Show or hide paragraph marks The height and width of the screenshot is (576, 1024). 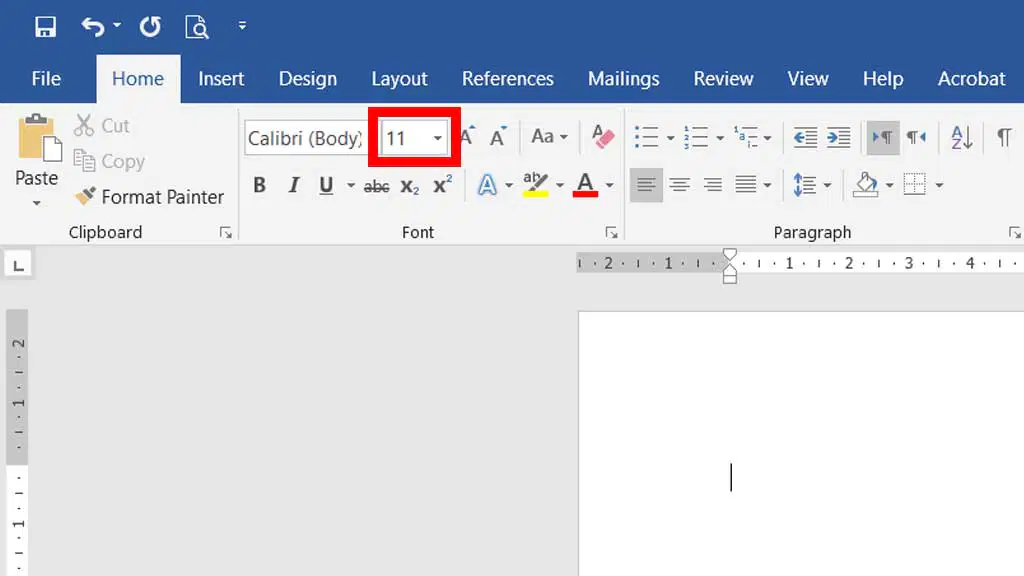pyautogui.click(x=1004, y=138)
